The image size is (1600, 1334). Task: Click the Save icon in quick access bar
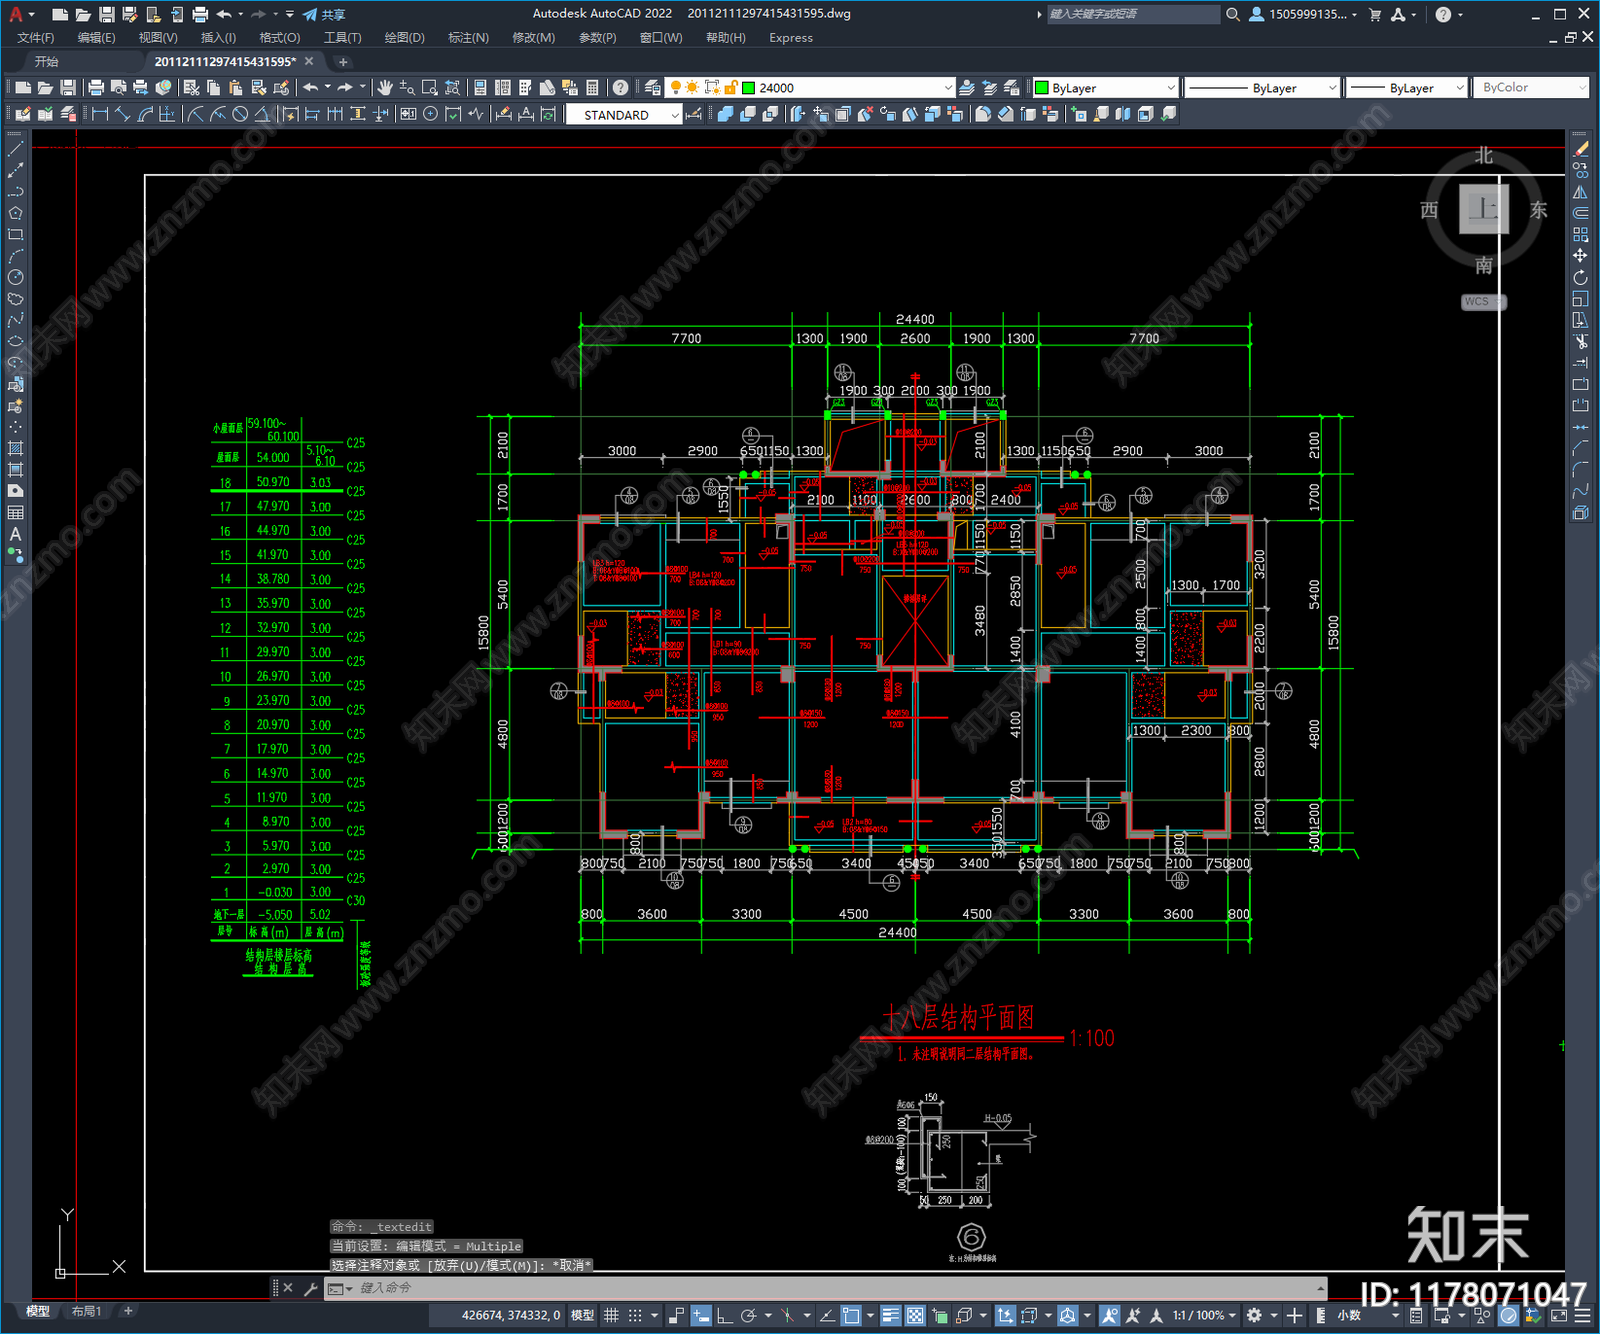[106, 14]
